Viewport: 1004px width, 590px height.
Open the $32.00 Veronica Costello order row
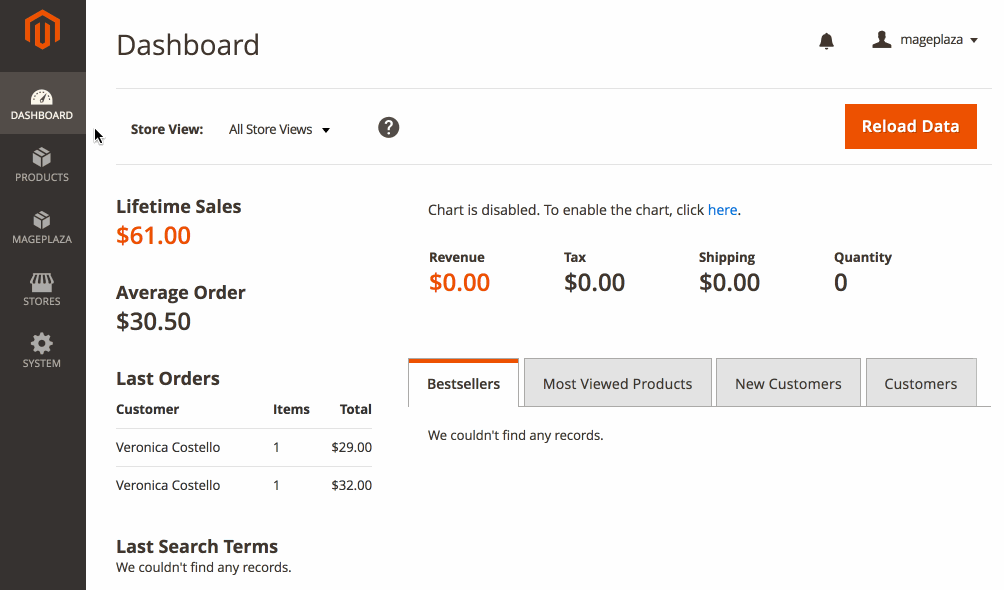point(244,485)
